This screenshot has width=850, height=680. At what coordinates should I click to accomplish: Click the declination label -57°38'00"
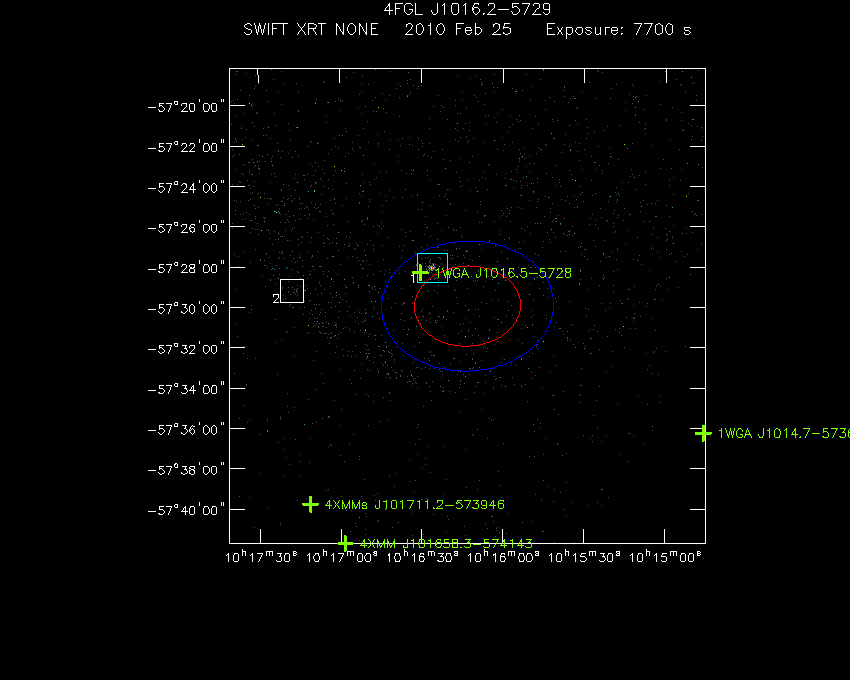coord(186,470)
